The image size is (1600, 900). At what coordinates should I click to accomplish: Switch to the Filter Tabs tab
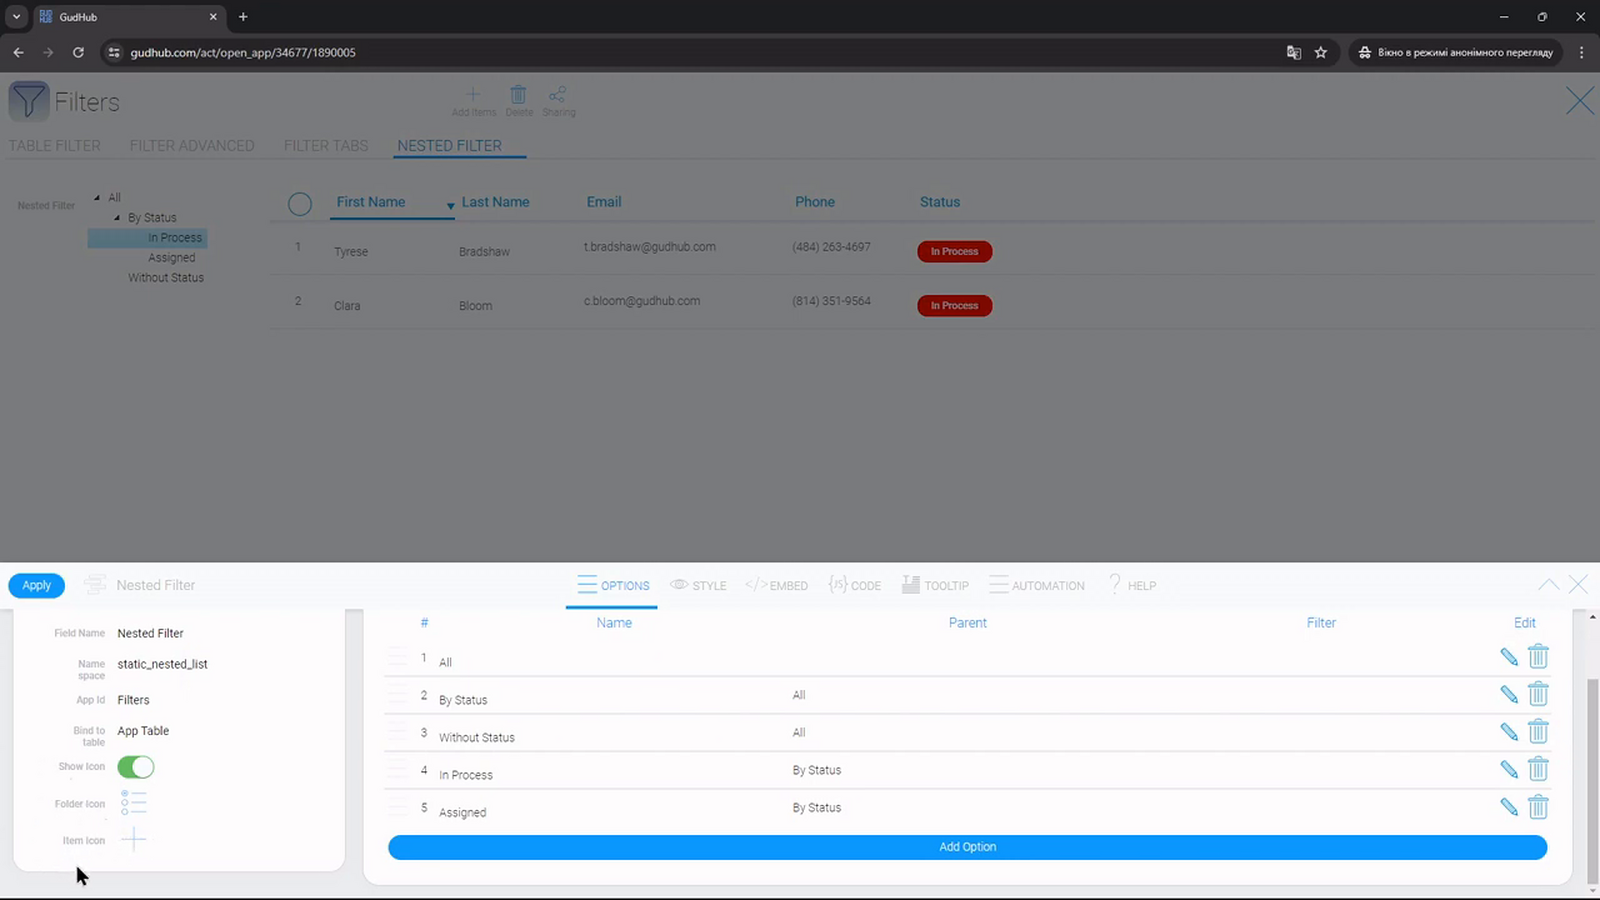point(326,146)
